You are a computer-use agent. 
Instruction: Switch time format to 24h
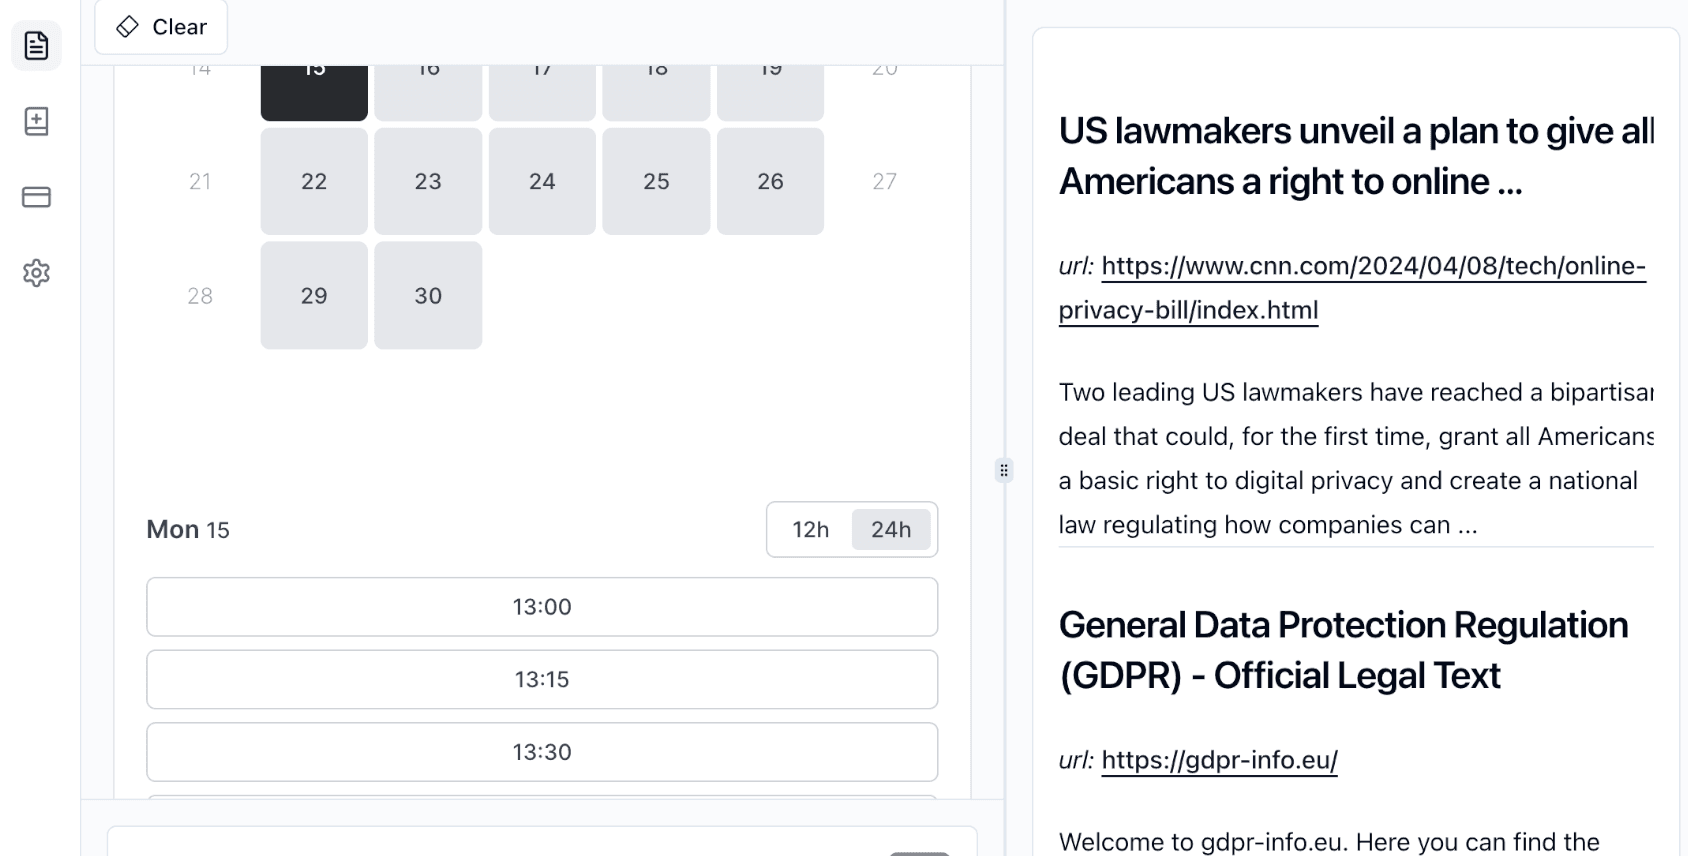point(890,529)
